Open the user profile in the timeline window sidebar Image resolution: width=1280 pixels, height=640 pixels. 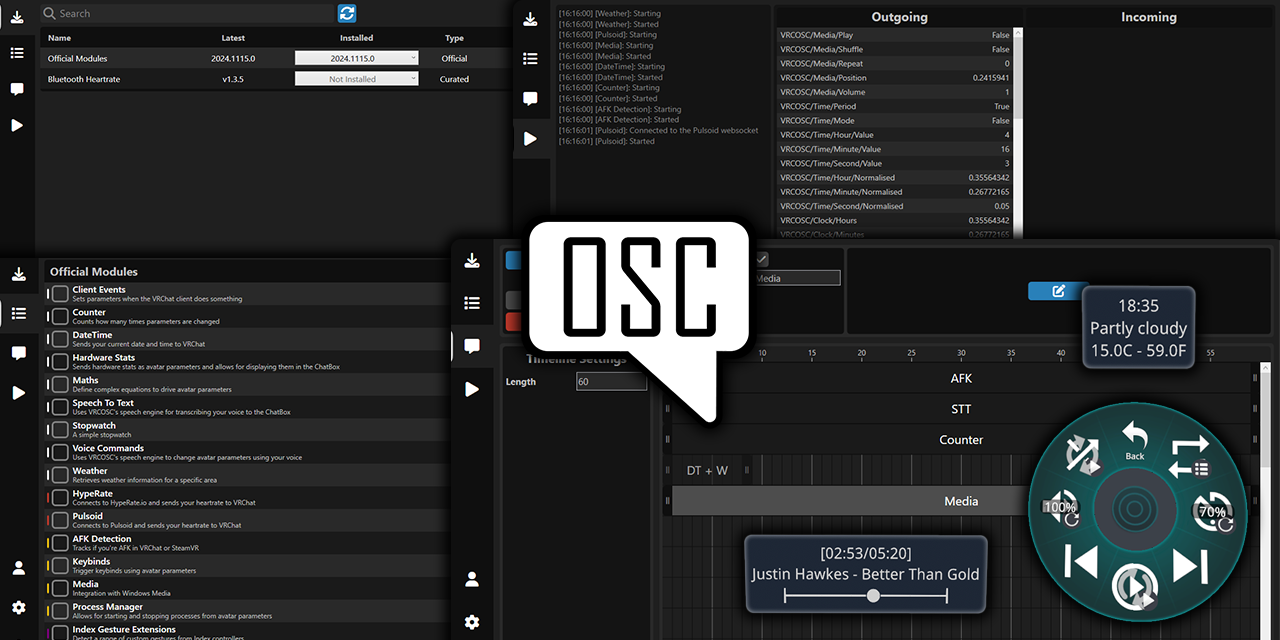[472, 579]
